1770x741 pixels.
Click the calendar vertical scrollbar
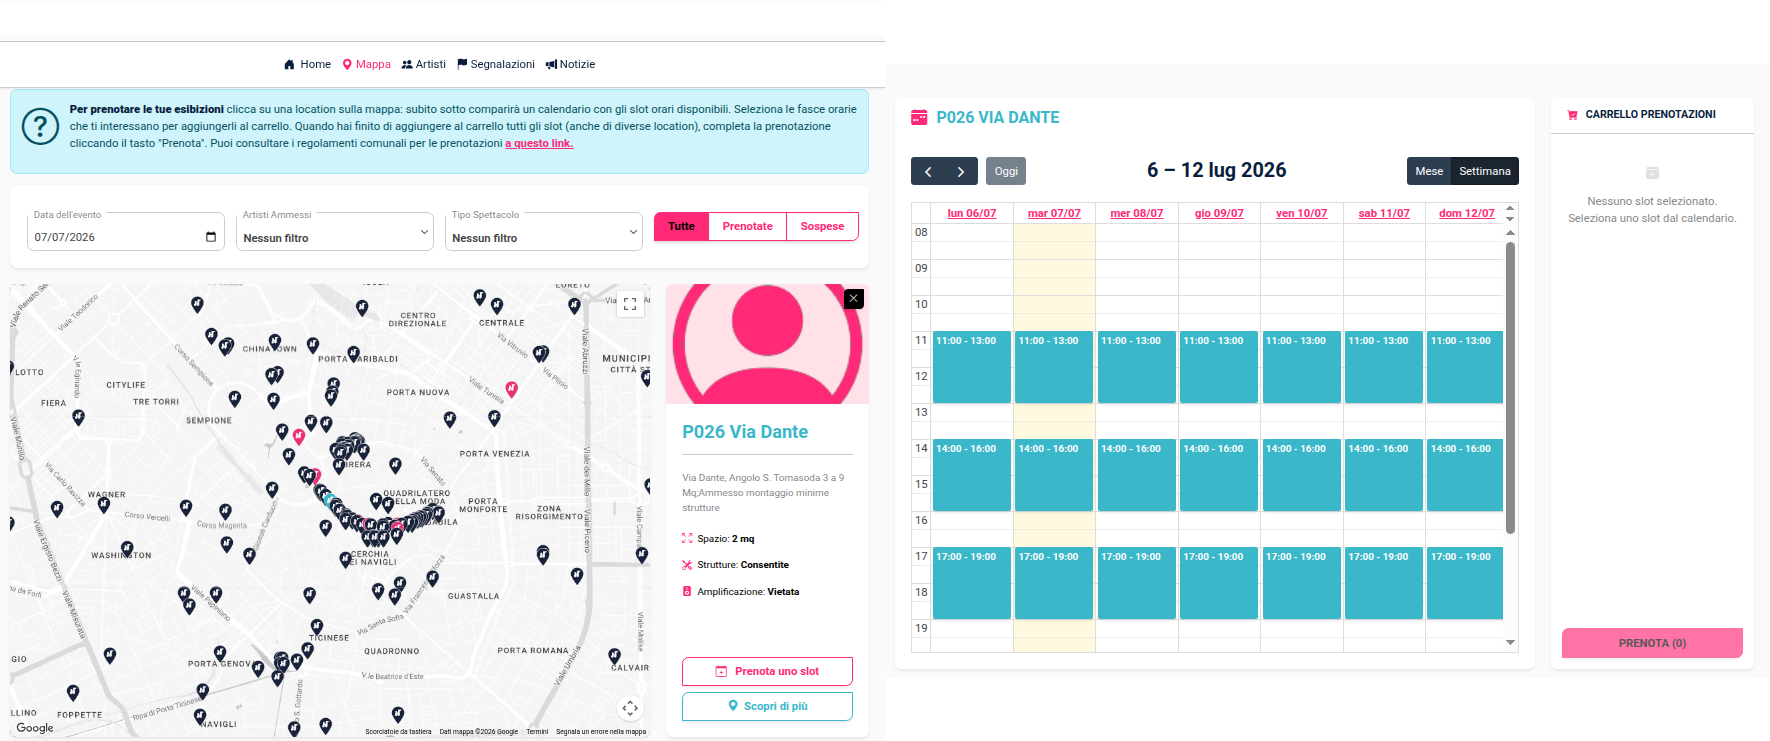click(x=1510, y=388)
